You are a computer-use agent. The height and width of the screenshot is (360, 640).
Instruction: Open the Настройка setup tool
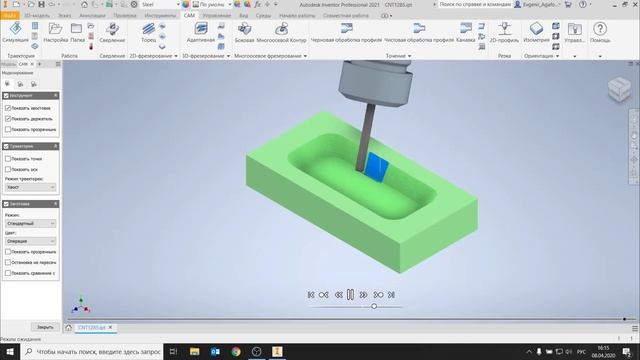click(x=56, y=29)
